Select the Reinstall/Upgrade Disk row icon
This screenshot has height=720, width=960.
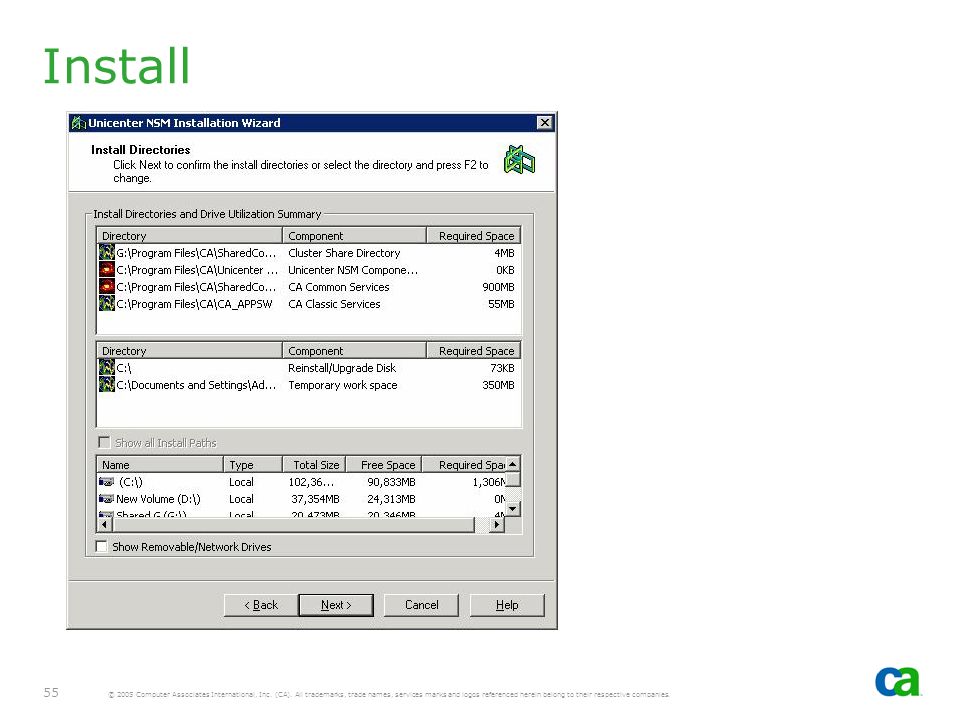point(107,367)
